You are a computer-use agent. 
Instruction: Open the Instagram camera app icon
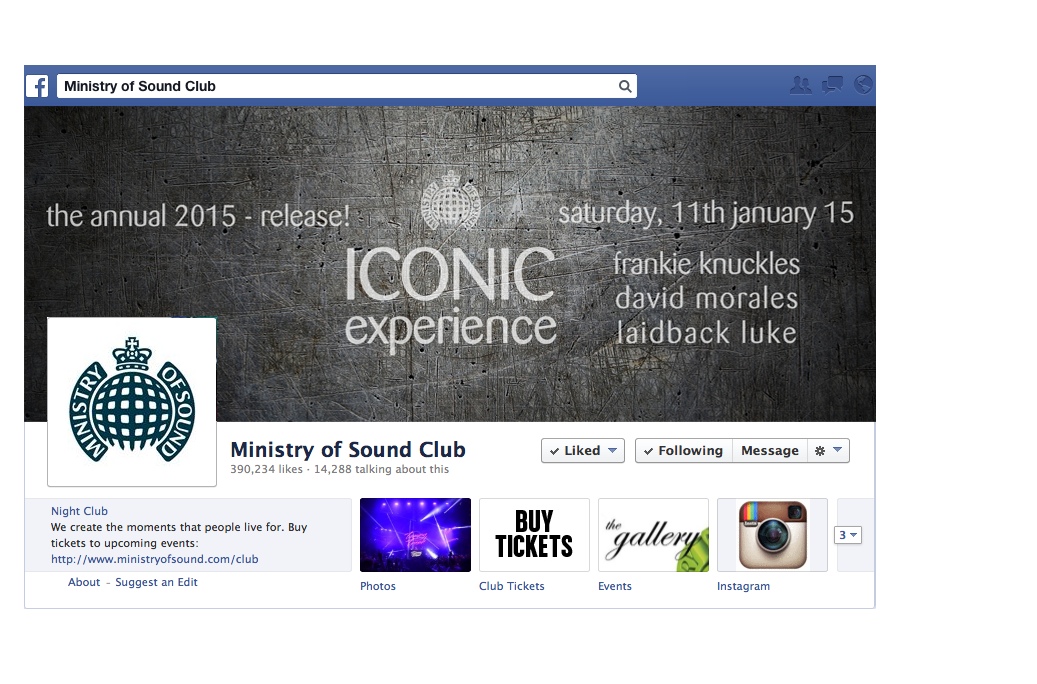(x=772, y=535)
